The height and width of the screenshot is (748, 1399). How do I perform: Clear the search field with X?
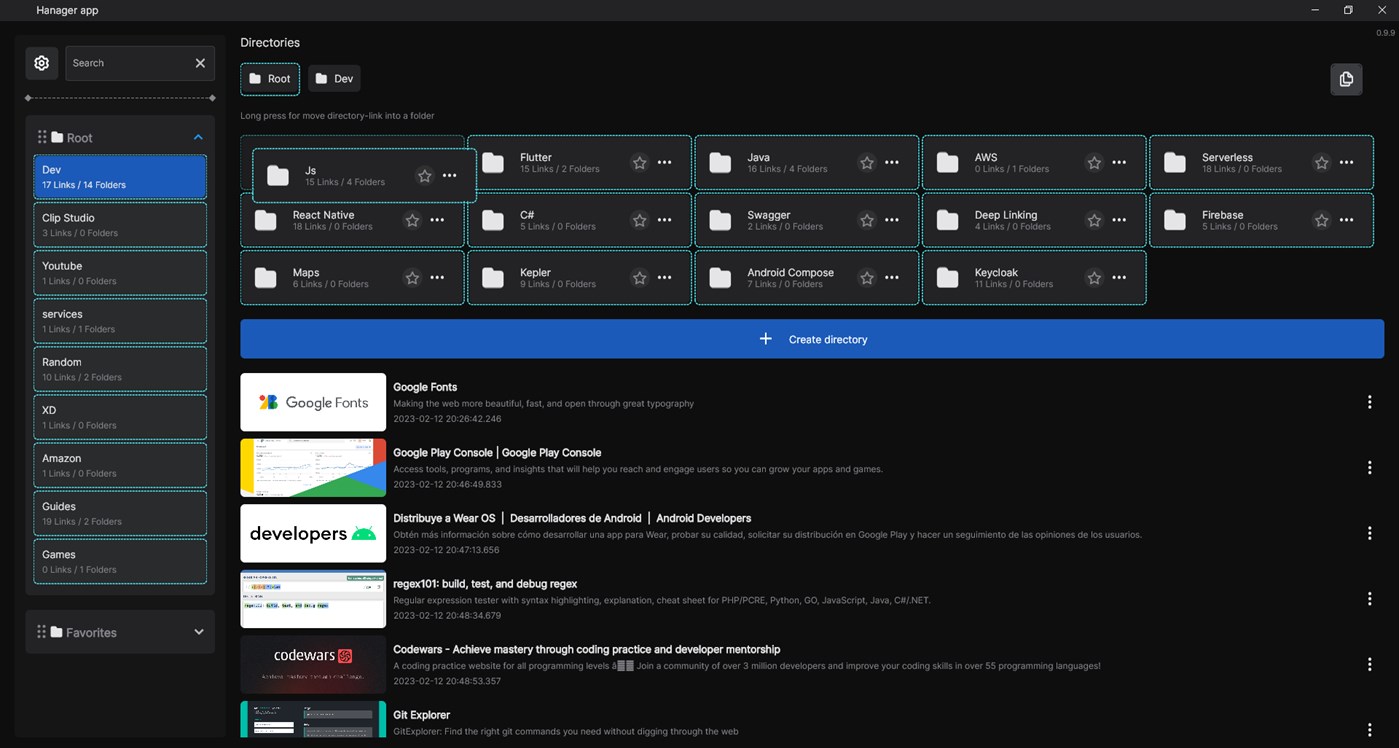coord(200,63)
